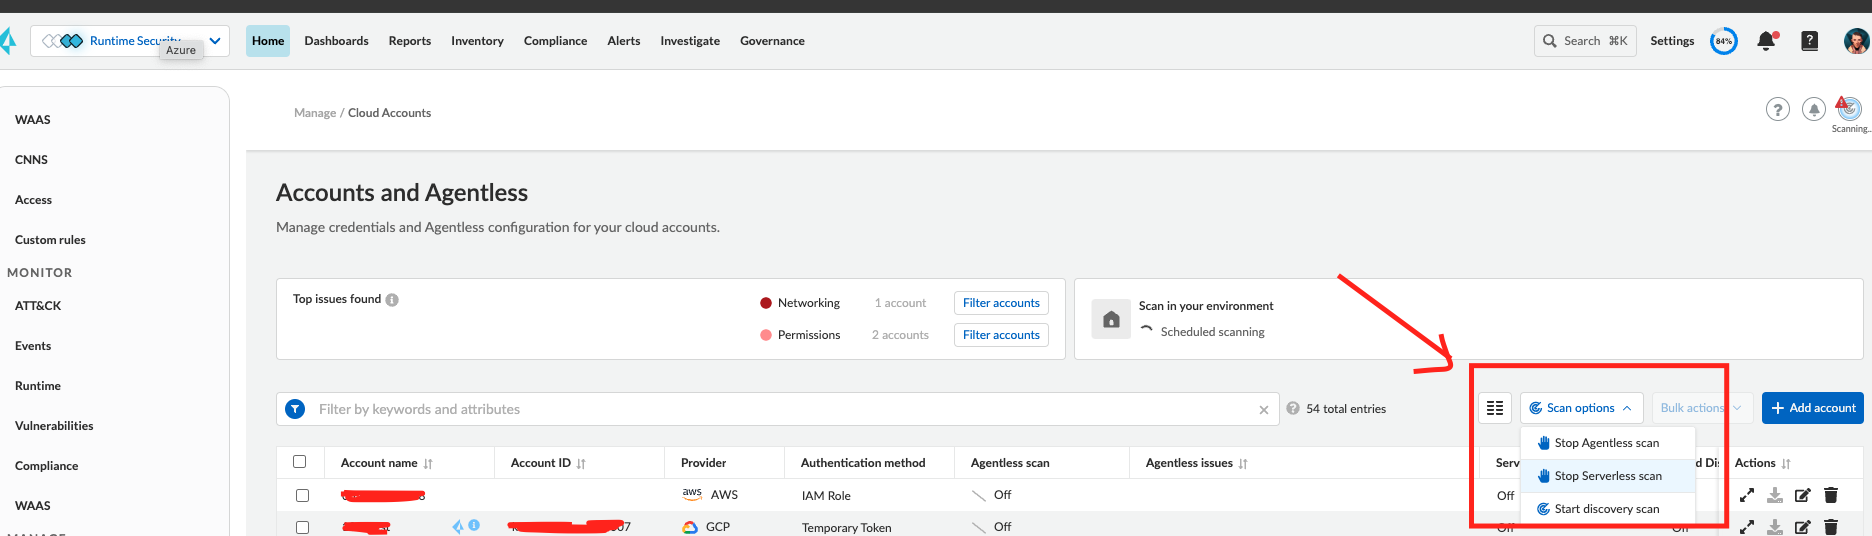
Task: Click the 84% circular progress indicator
Action: click(x=1723, y=41)
